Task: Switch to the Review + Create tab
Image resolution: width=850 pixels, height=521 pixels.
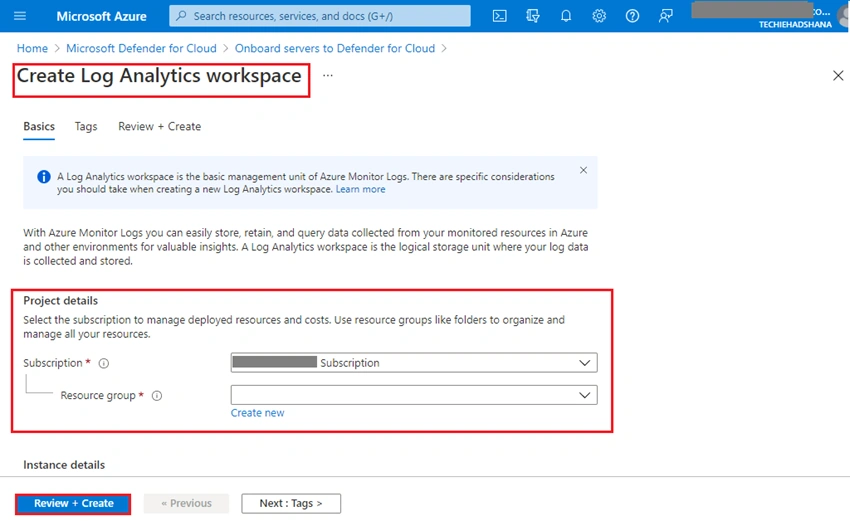Action: [159, 126]
